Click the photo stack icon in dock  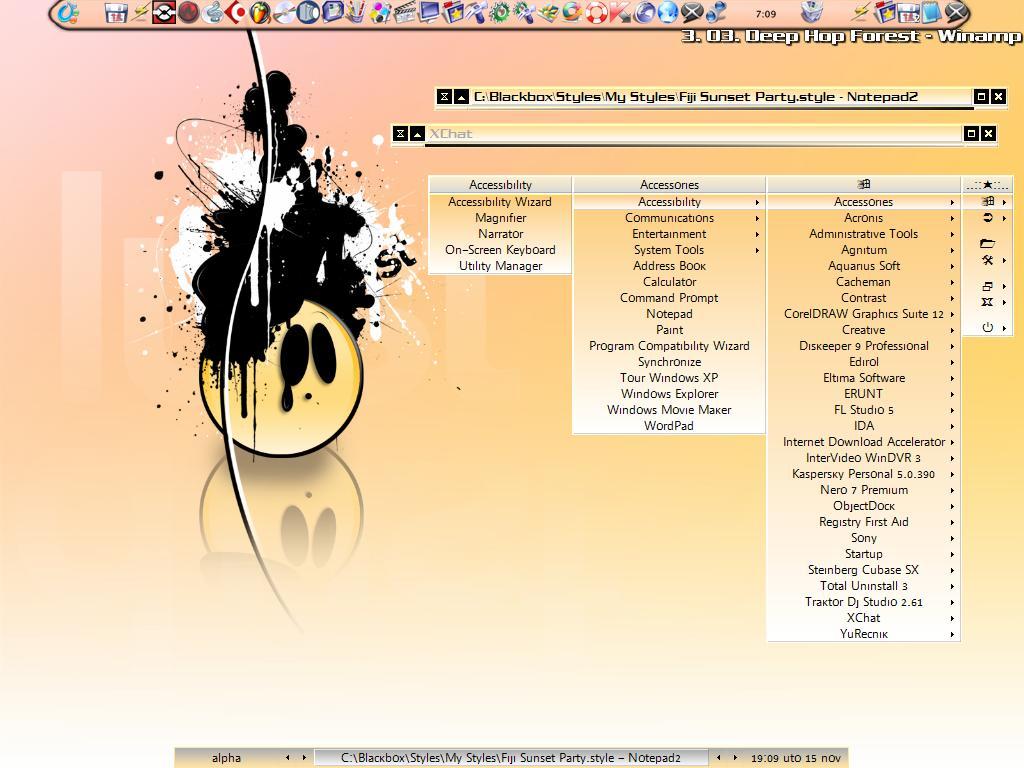pos(548,12)
